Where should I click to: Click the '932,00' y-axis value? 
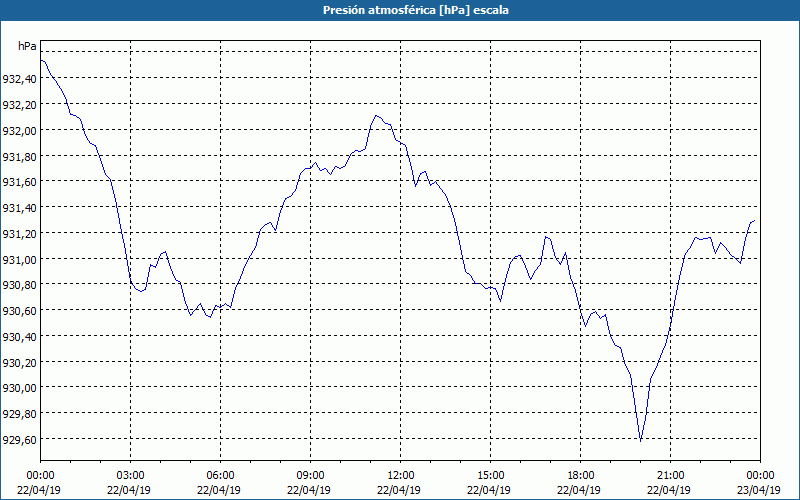click(19, 130)
